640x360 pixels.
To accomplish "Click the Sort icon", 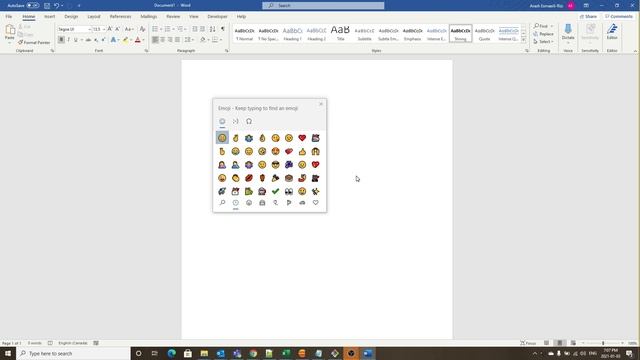I will pos(213,29).
